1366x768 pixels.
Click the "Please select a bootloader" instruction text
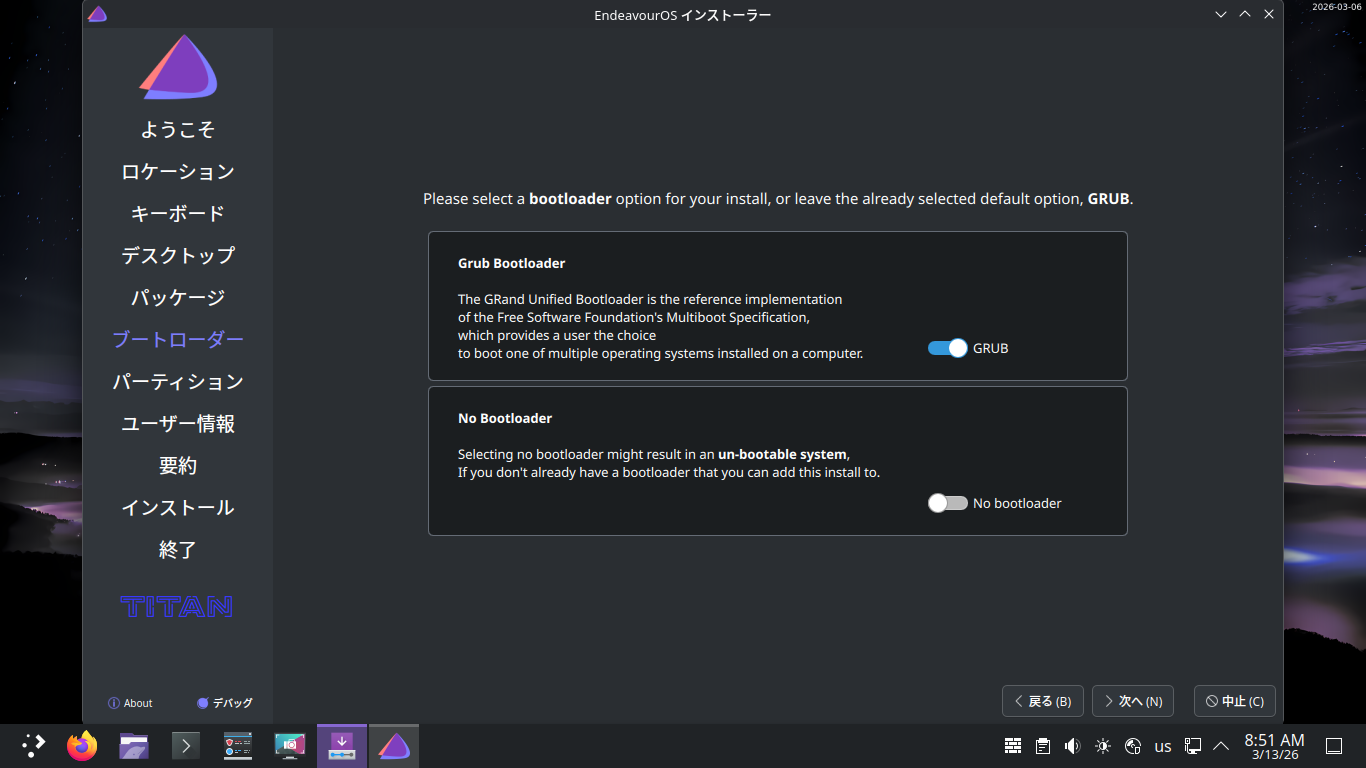pyautogui.click(x=778, y=199)
